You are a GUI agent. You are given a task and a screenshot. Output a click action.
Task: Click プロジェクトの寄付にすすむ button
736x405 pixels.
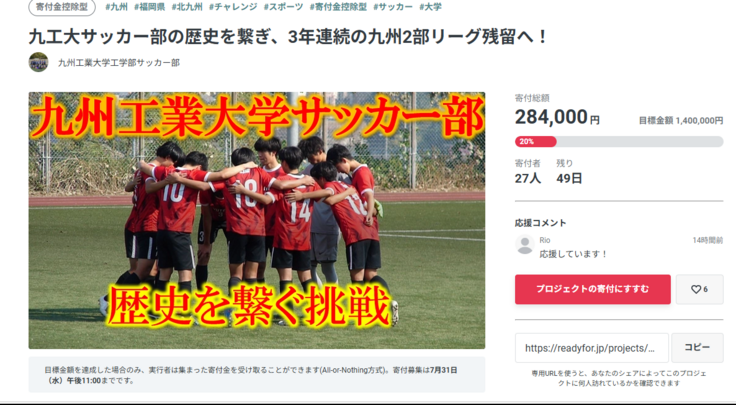click(x=592, y=290)
